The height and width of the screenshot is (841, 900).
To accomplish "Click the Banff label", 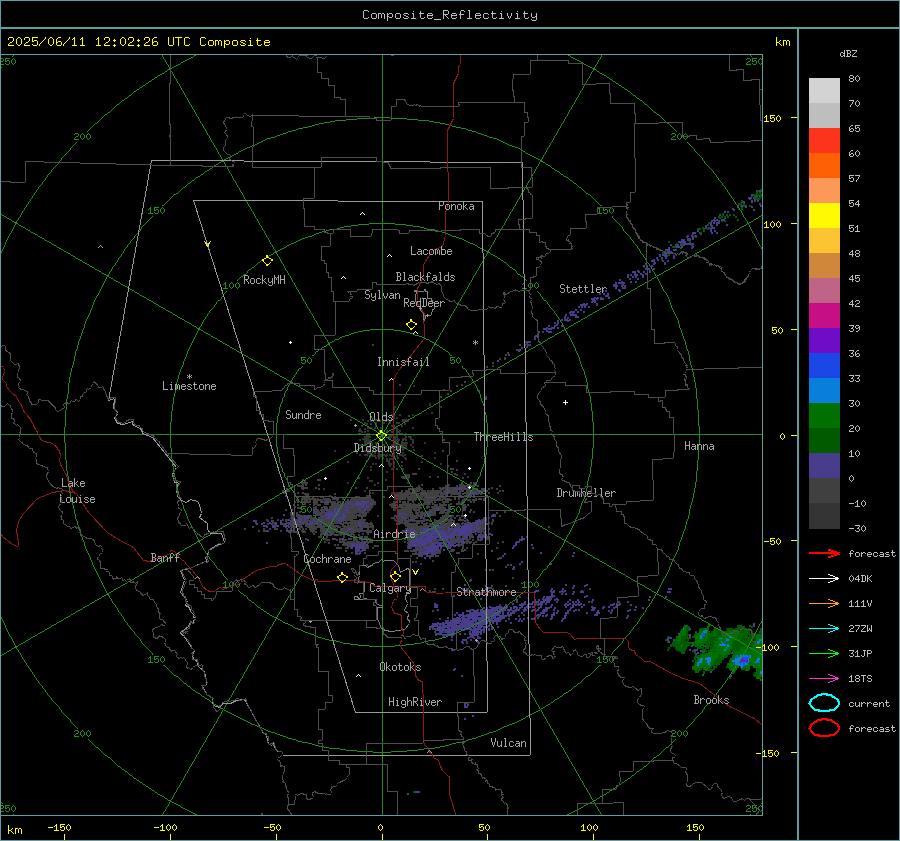I will click(x=165, y=557).
